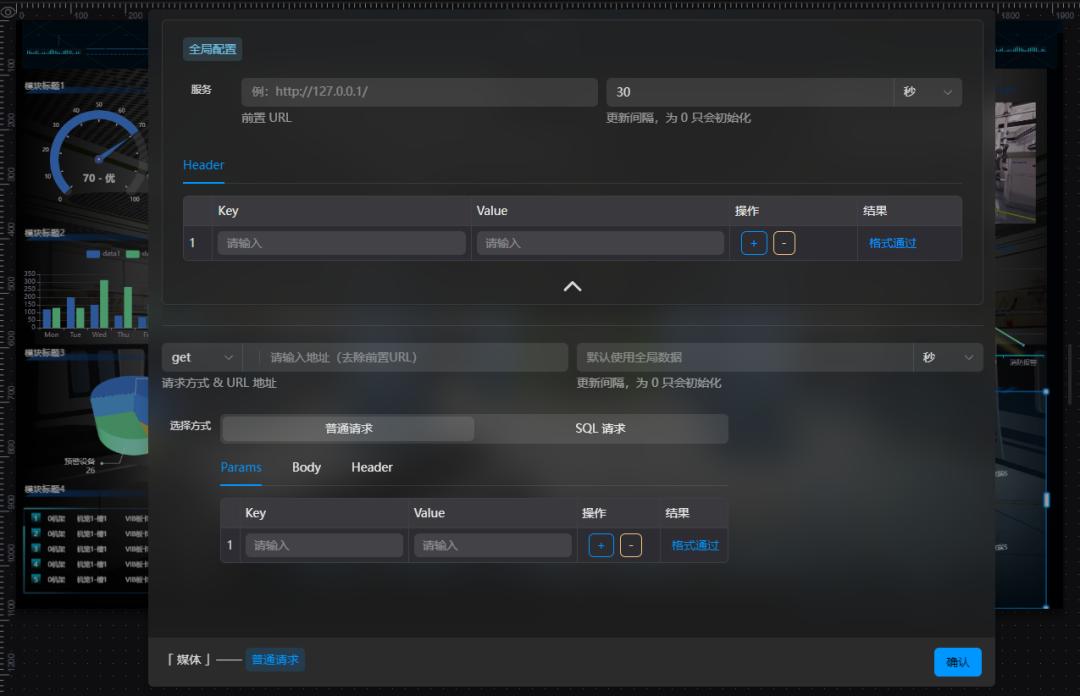Click the remove-row minus icon in global Header table

(783, 242)
